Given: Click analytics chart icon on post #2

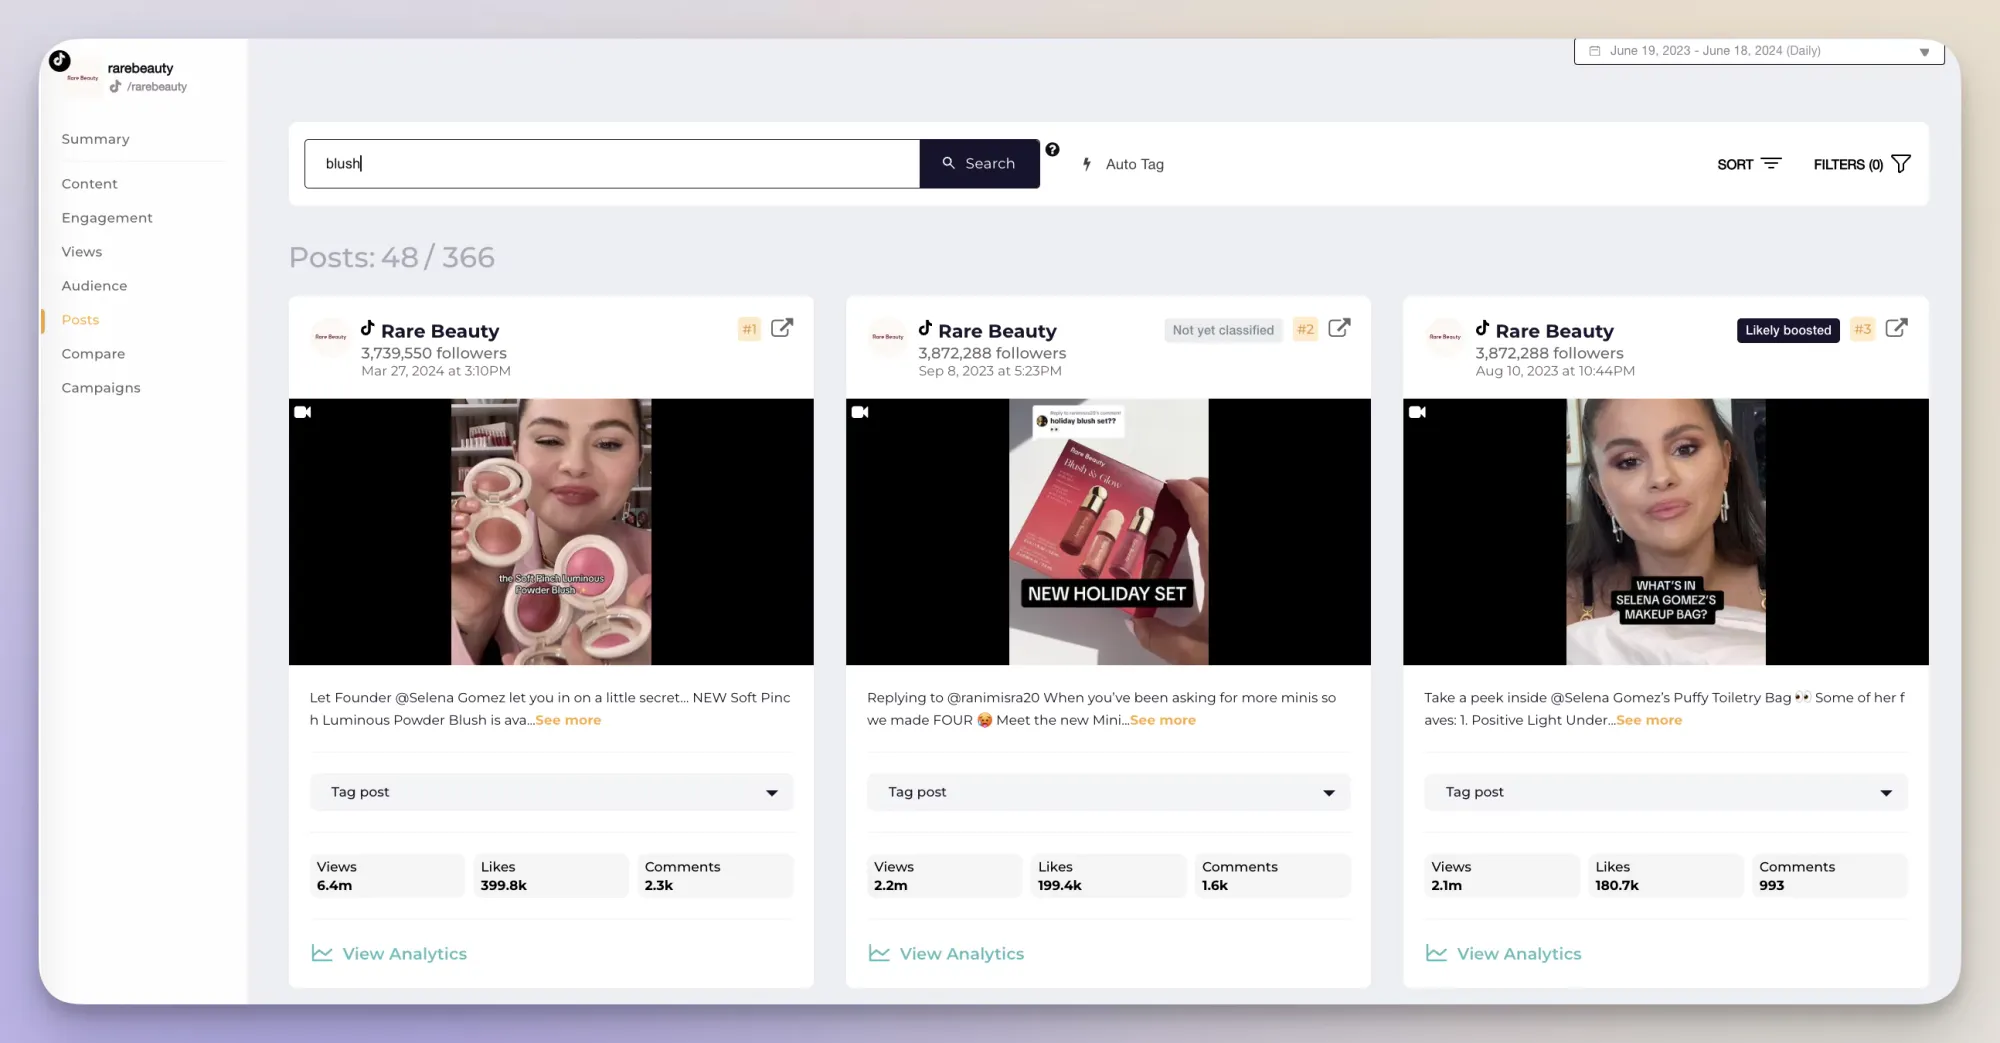Looking at the screenshot, I should click(879, 953).
